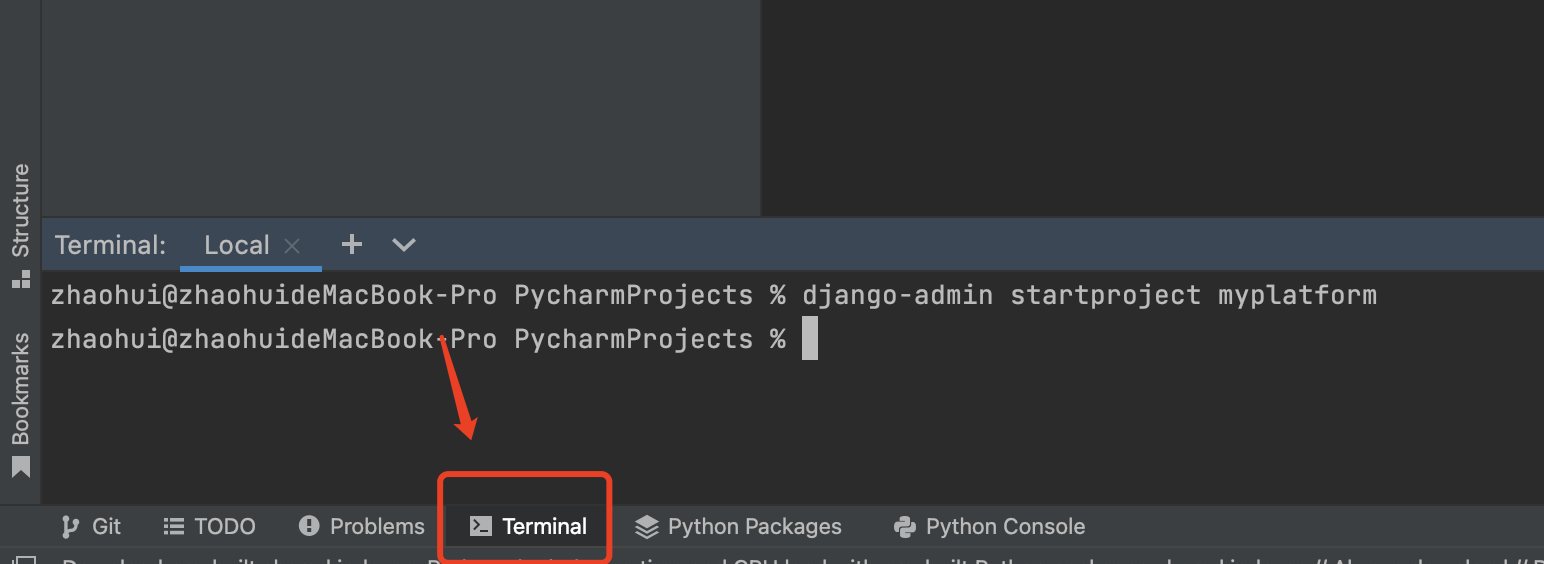
Task: Click the Python Console label
Action: tap(1005, 526)
